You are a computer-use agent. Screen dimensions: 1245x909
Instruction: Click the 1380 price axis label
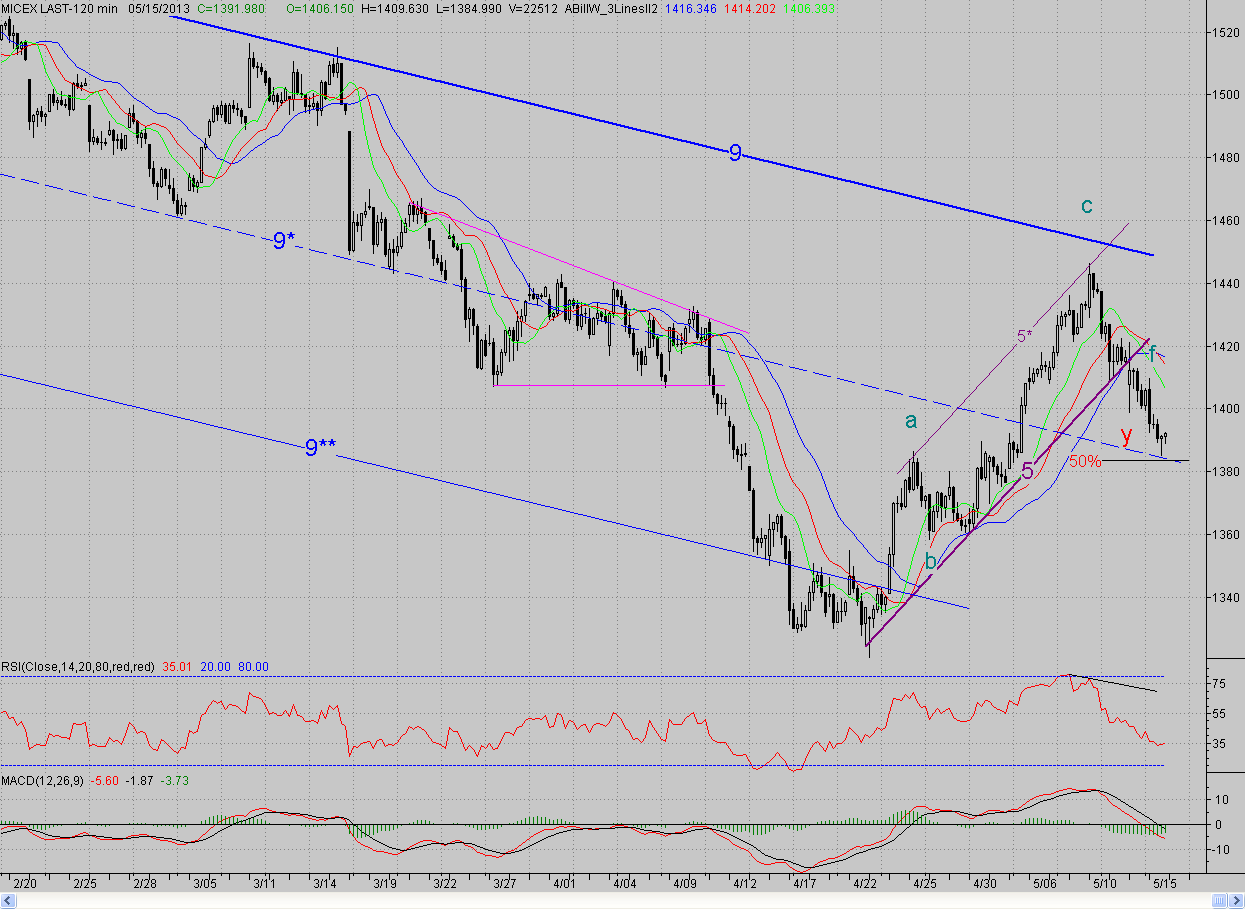tap(1226, 472)
